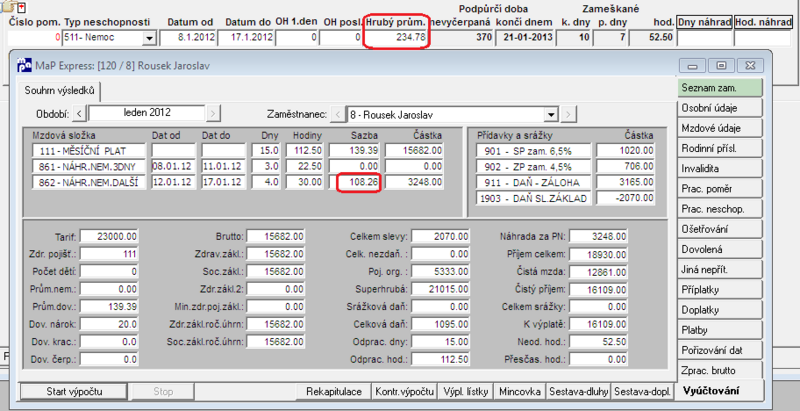Click deduction 902 - ZP zam. 4,5%

534,167
